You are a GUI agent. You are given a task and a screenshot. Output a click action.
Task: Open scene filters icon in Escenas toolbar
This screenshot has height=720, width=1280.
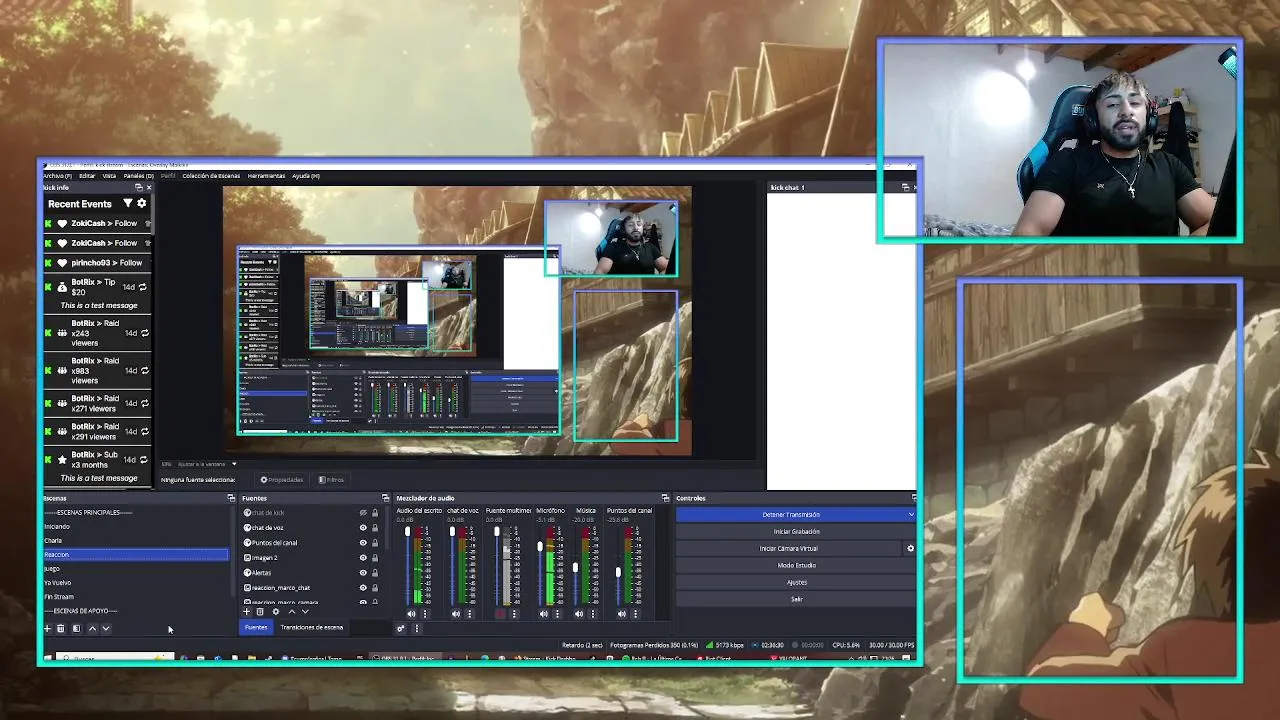click(76, 628)
